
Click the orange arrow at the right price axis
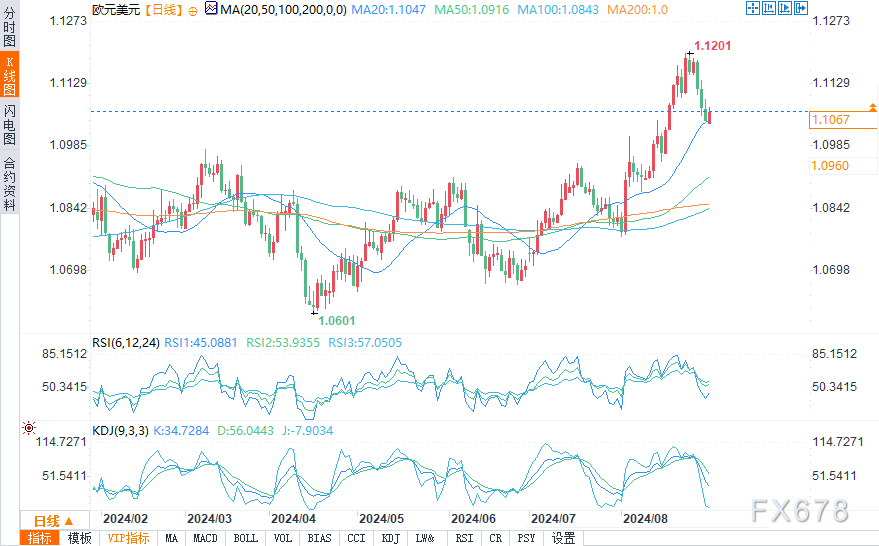(872, 107)
